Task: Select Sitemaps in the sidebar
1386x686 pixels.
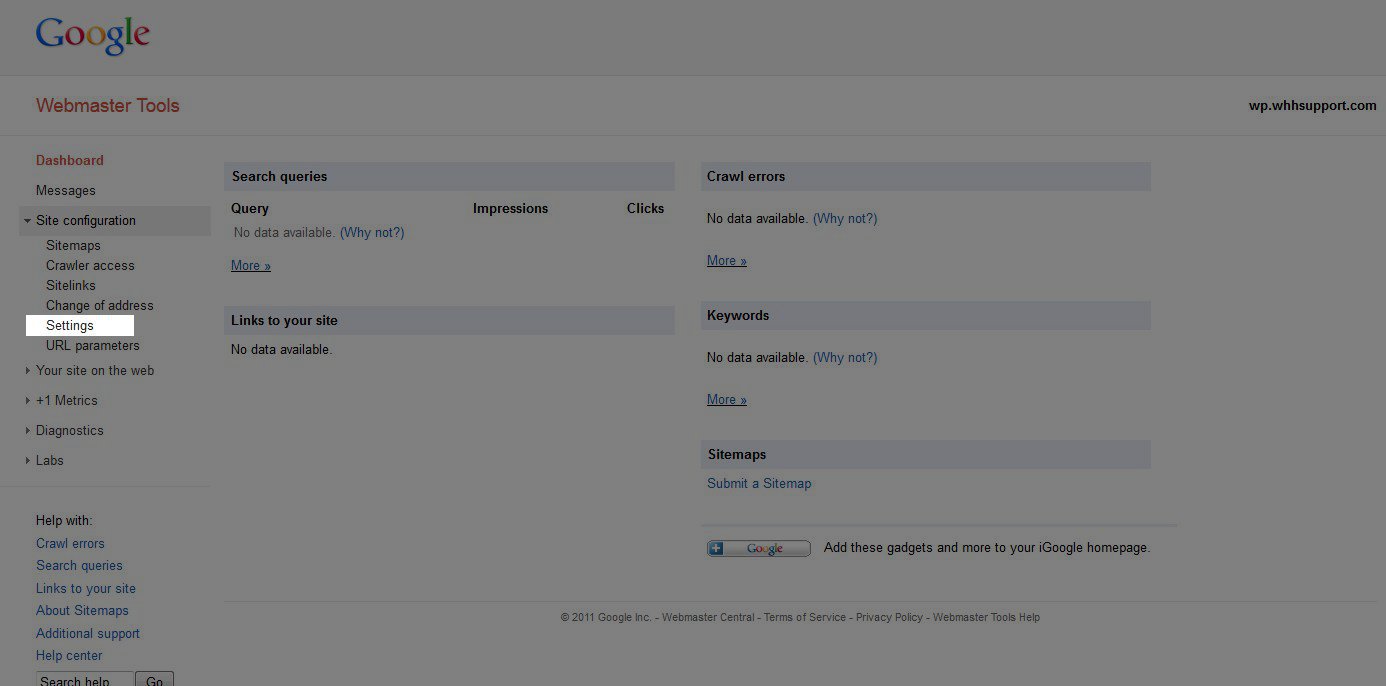Action: point(73,245)
